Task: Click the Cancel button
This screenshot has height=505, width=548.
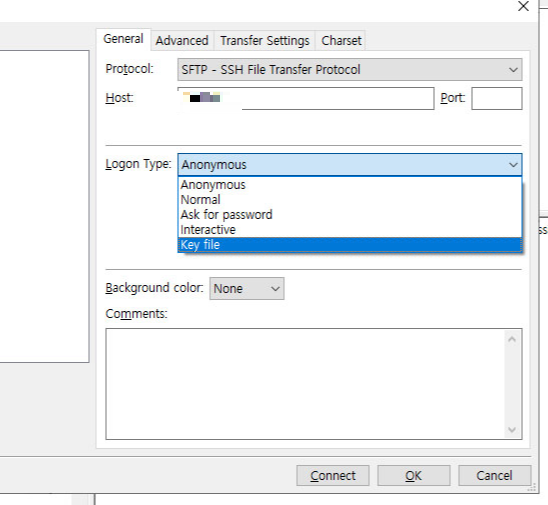Action: (x=495, y=476)
